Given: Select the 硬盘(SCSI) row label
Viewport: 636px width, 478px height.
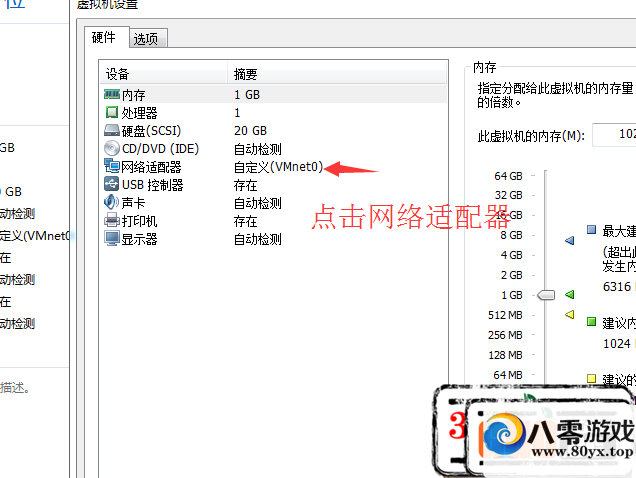Looking at the screenshot, I should (151, 131).
